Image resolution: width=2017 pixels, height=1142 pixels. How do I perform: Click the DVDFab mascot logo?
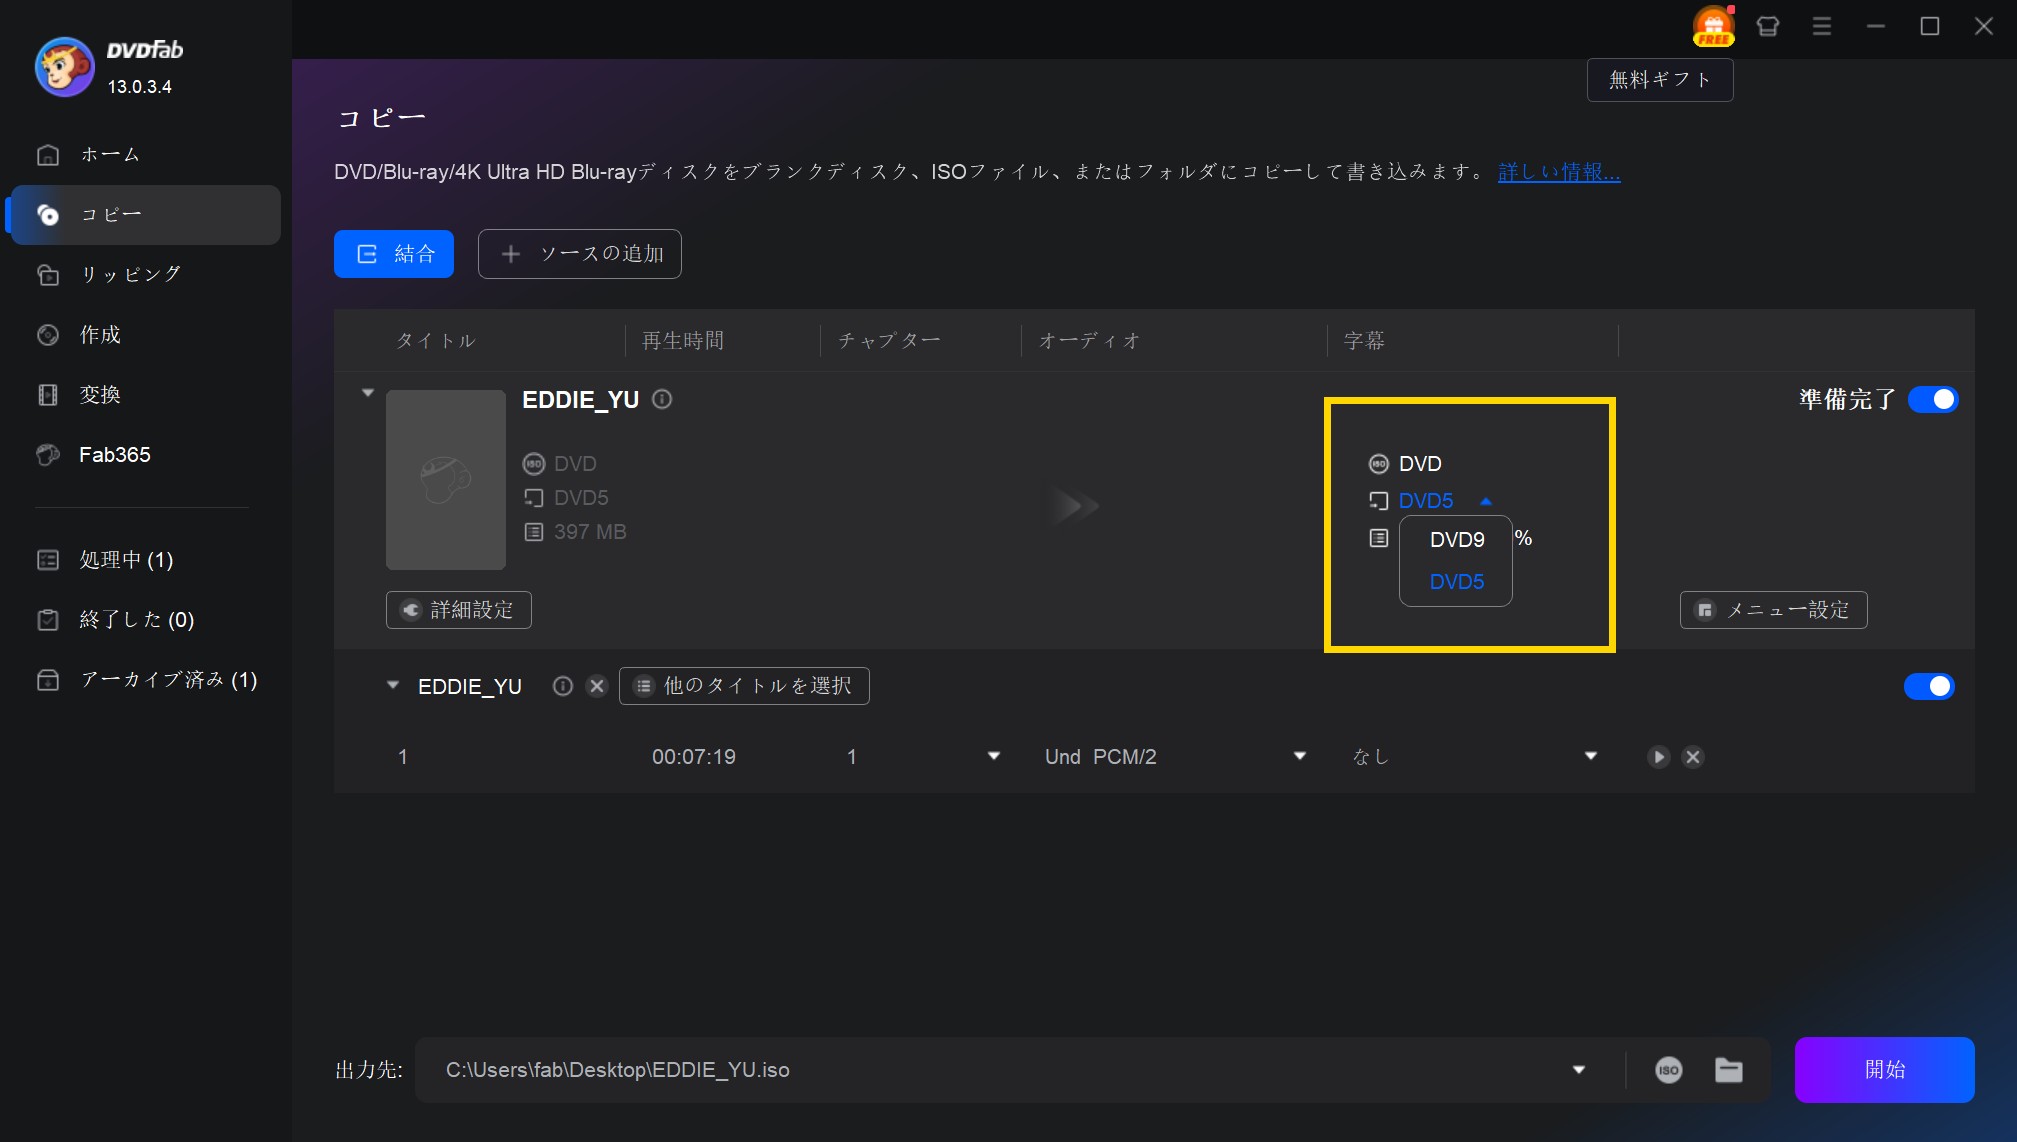65,67
